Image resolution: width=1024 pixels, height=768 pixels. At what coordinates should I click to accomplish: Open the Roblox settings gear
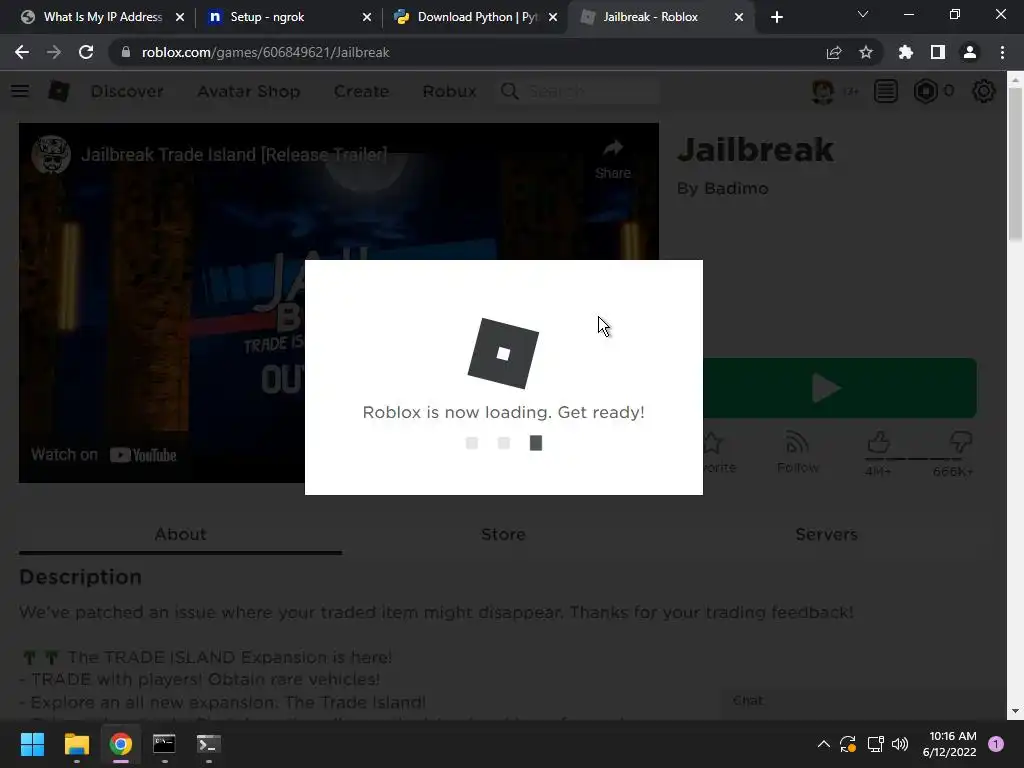click(x=984, y=91)
